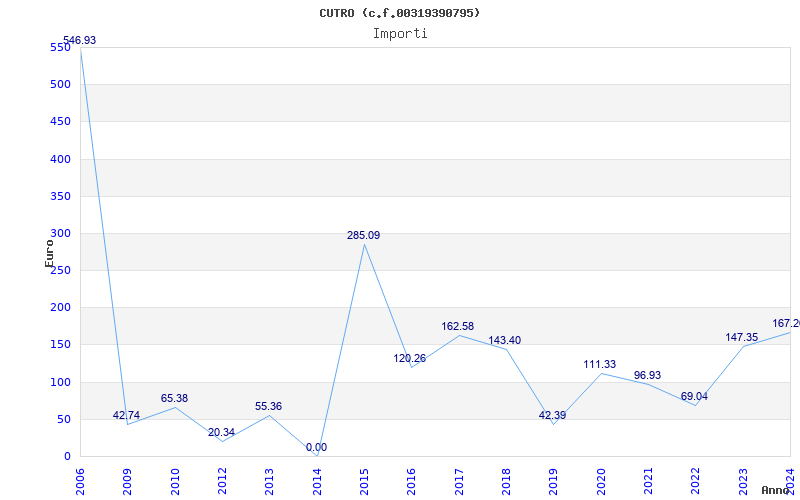800x500 pixels.
Task: Select x-axis year 2015
Action: click(x=364, y=482)
